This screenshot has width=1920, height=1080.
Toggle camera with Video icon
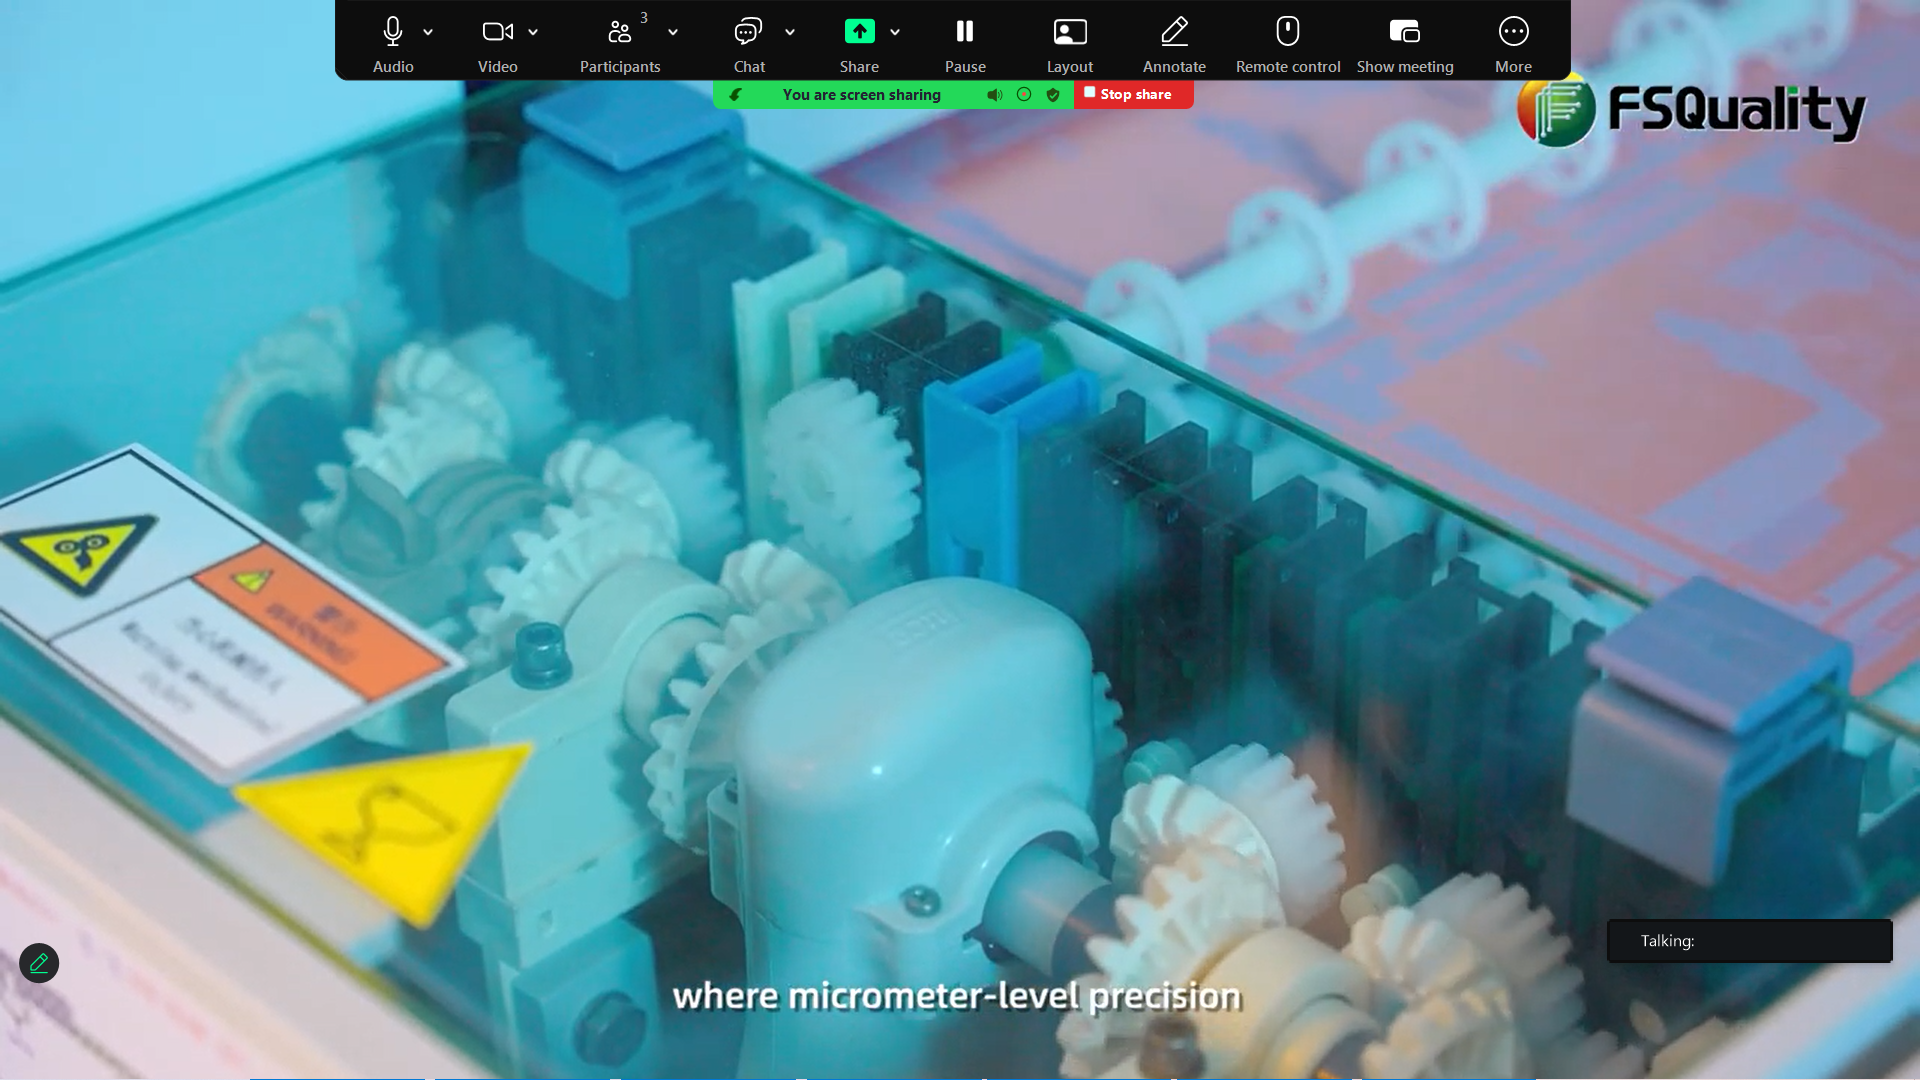click(x=497, y=33)
